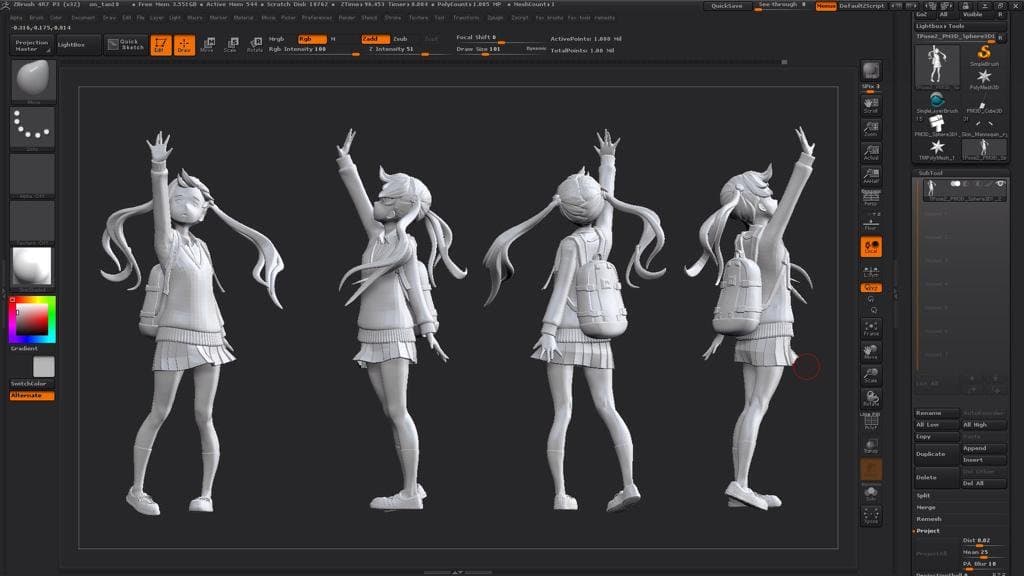Toggle Edit mode button
The image size is (1024, 576).
click(x=160, y=45)
